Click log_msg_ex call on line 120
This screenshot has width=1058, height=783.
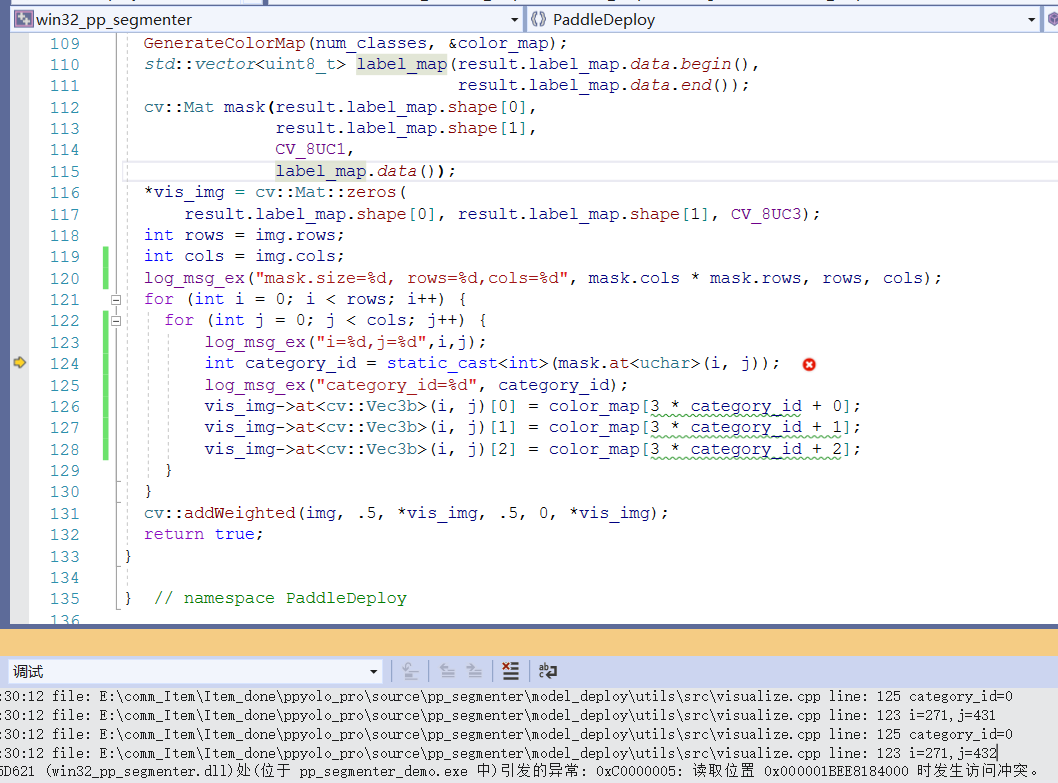(194, 278)
